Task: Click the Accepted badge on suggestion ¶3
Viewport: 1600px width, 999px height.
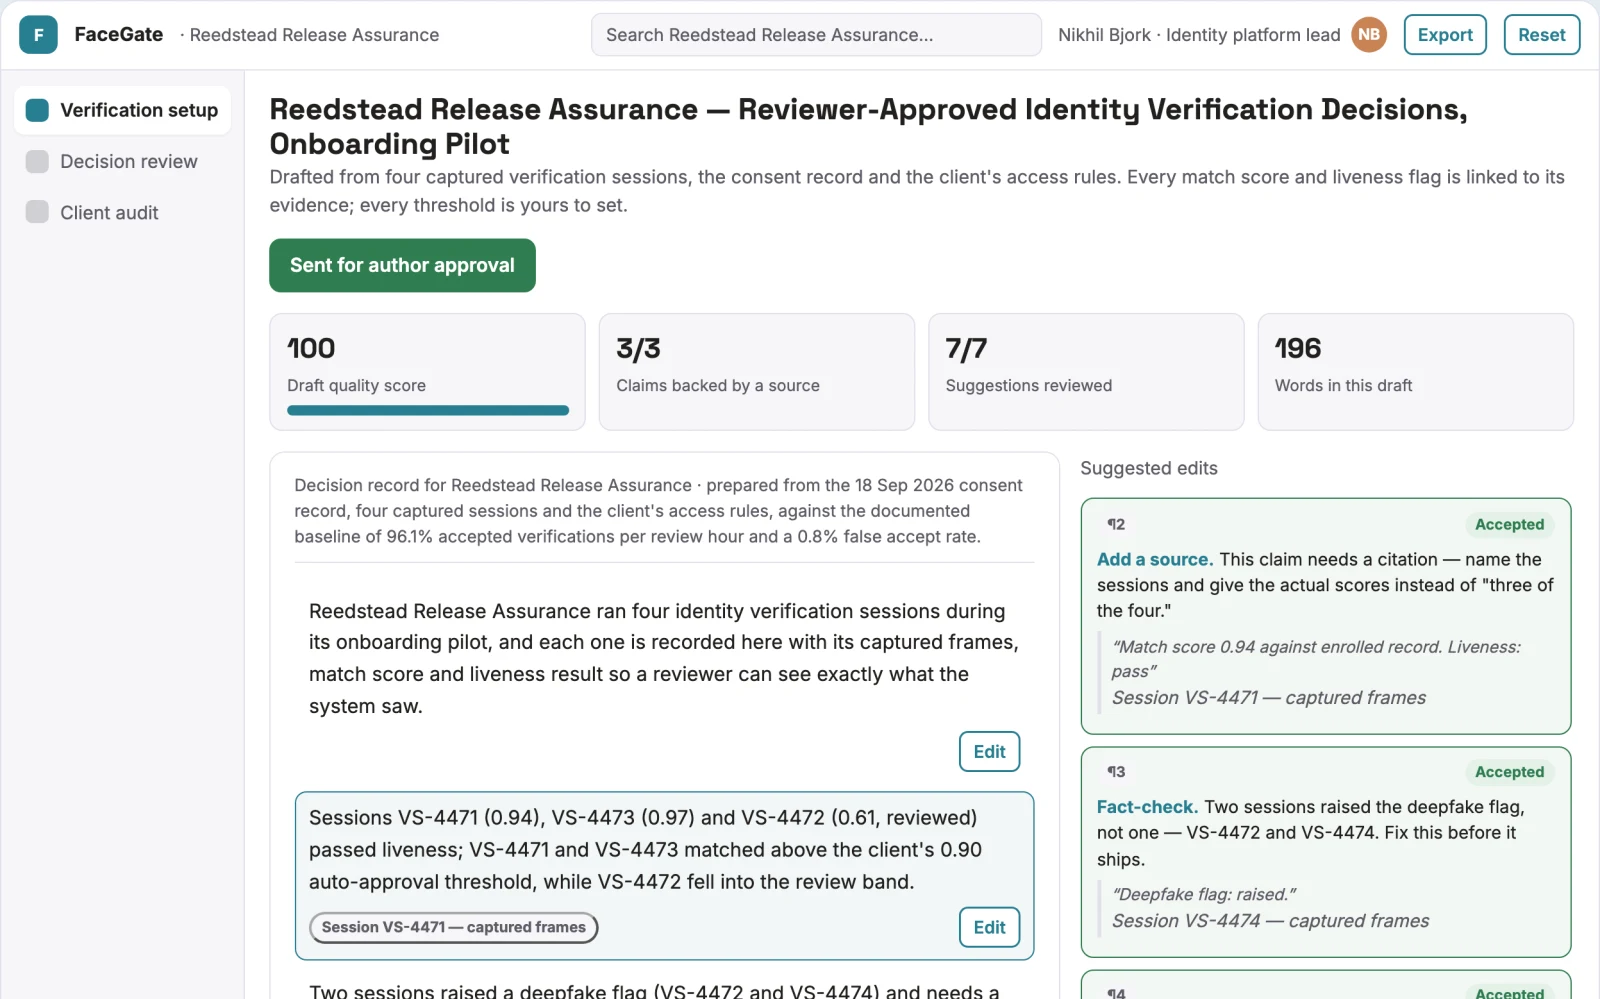Action: point(1509,772)
